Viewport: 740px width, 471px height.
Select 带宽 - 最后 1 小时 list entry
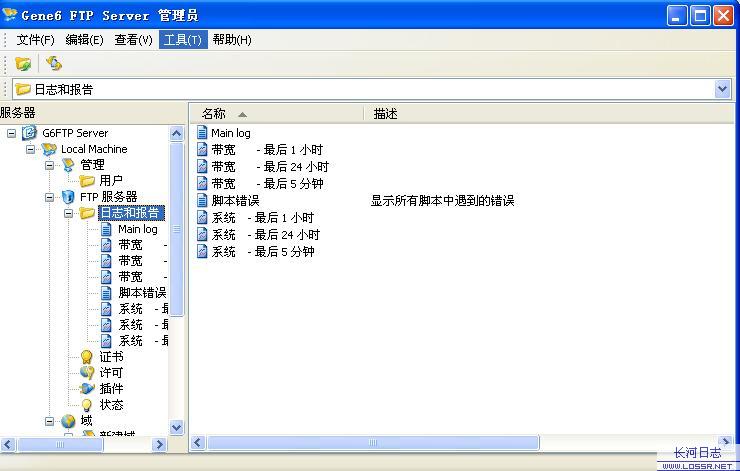pos(267,150)
